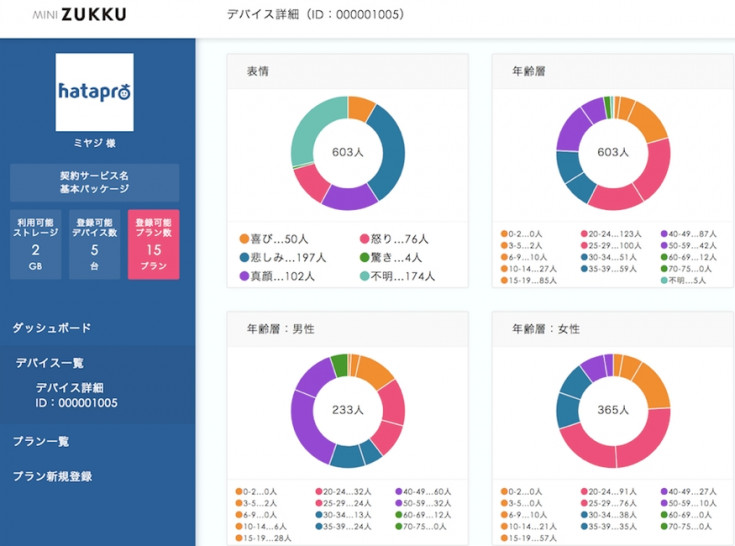735x546 pixels.
Task: Toggle the 怒り legend pink dot
Action: coord(363,239)
